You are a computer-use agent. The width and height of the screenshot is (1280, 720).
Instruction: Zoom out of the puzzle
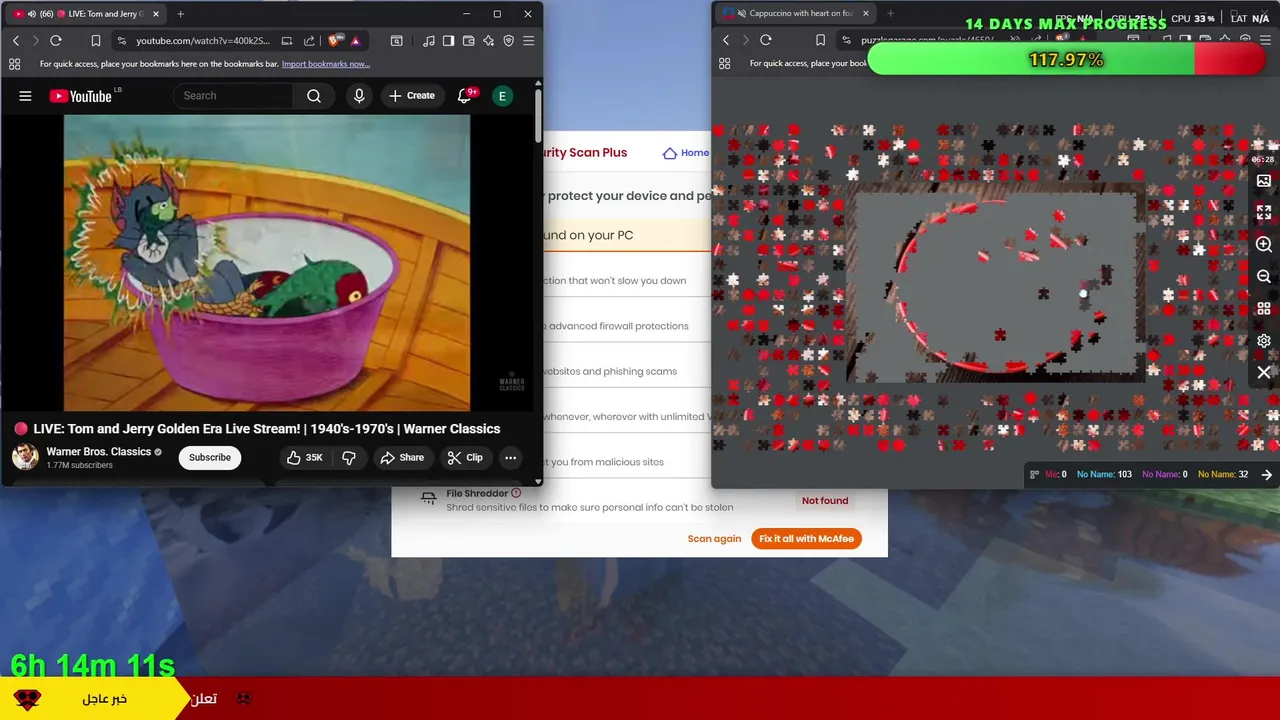pos(1264,277)
